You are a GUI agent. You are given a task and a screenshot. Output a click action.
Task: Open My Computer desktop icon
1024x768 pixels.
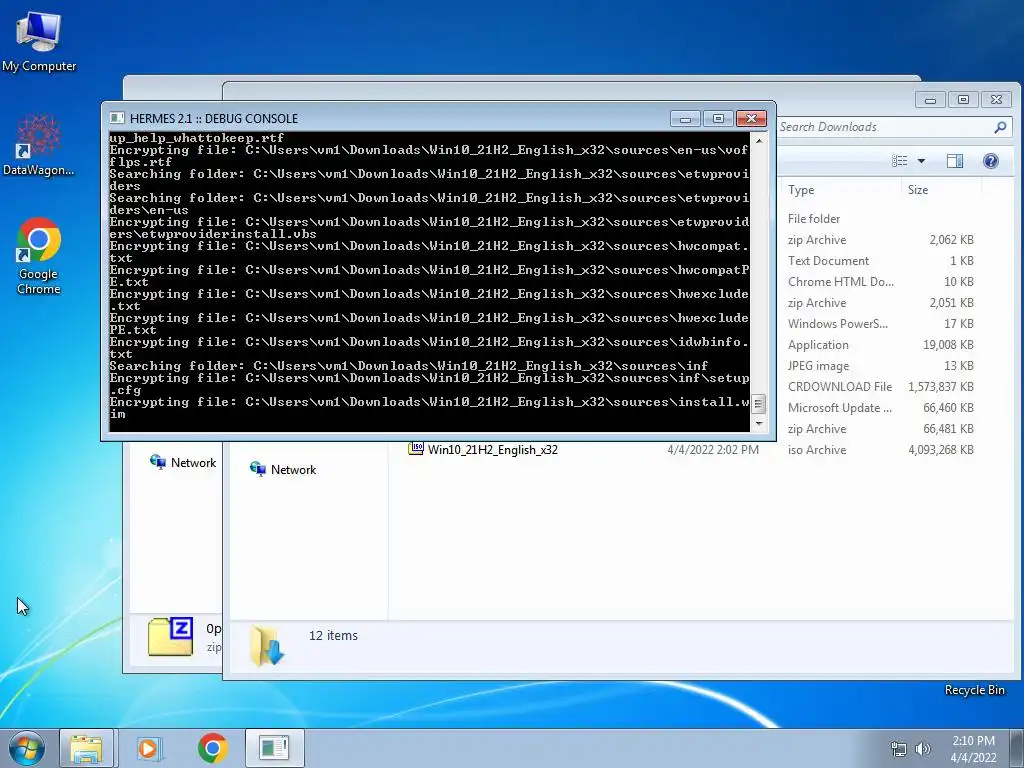[39, 40]
